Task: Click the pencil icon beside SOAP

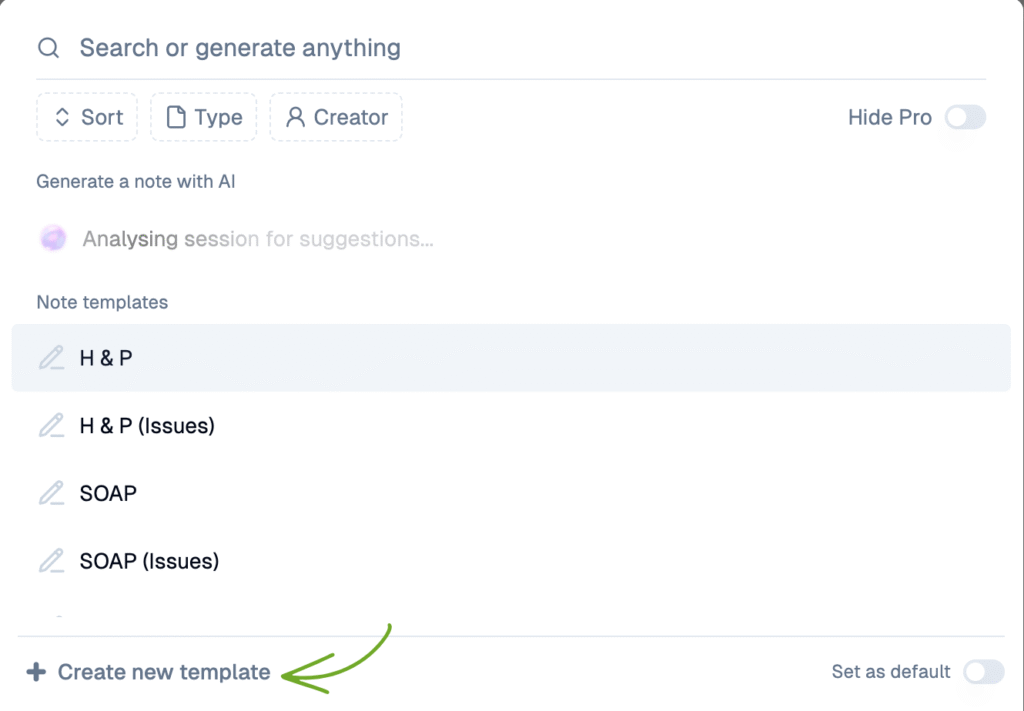Action: click(x=51, y=494)
